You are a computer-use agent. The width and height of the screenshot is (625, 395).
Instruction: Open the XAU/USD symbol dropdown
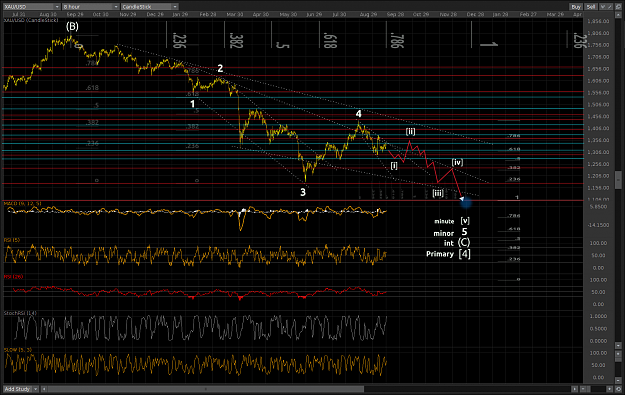coord(31,6)
